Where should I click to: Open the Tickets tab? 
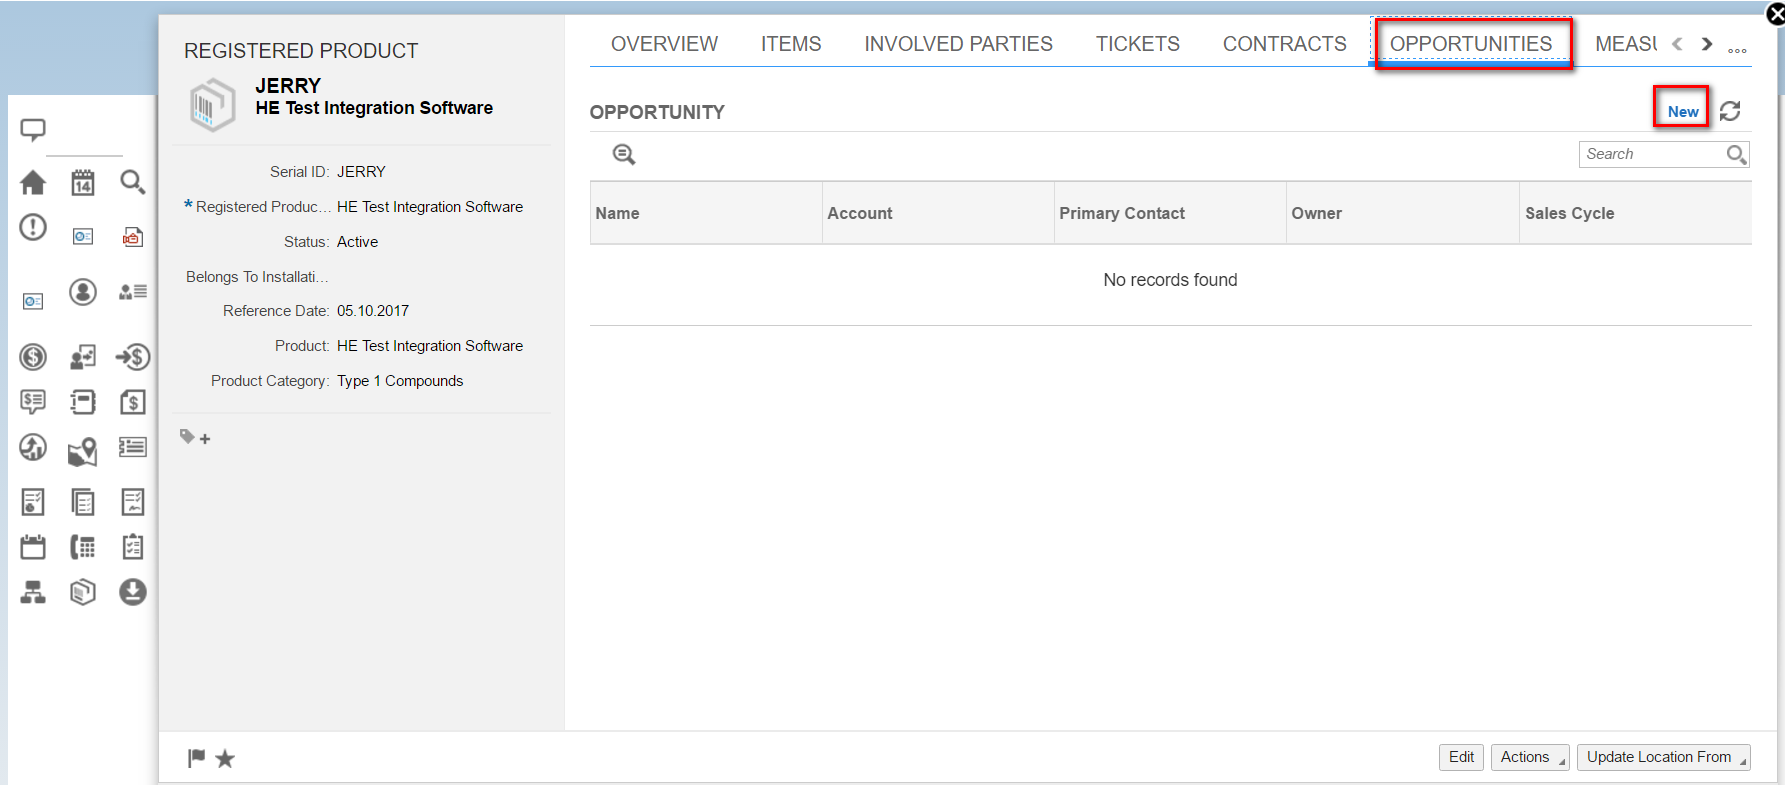pos(1137,44)
